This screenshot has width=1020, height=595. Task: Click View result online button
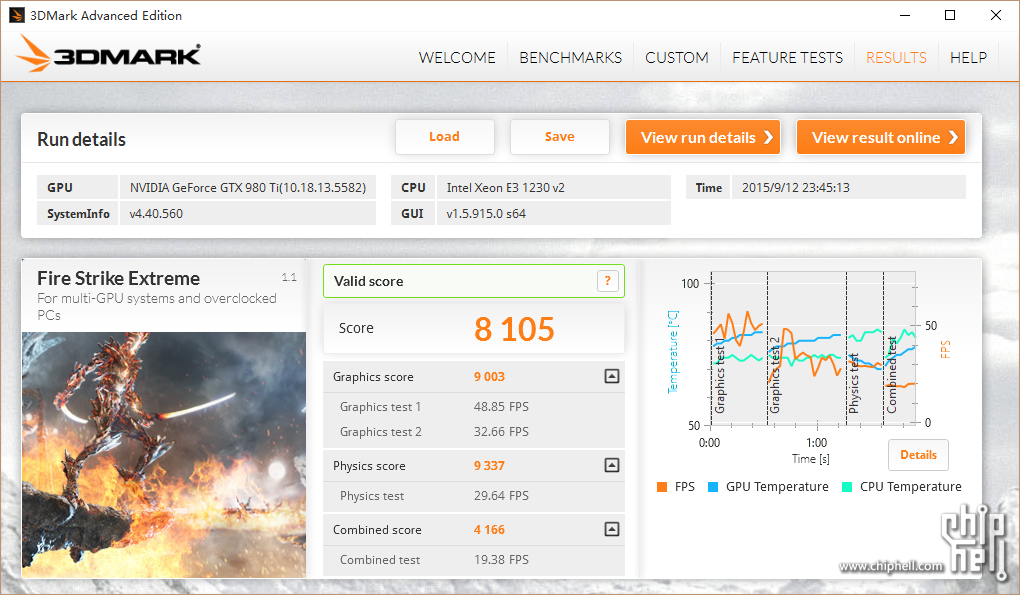881,137
